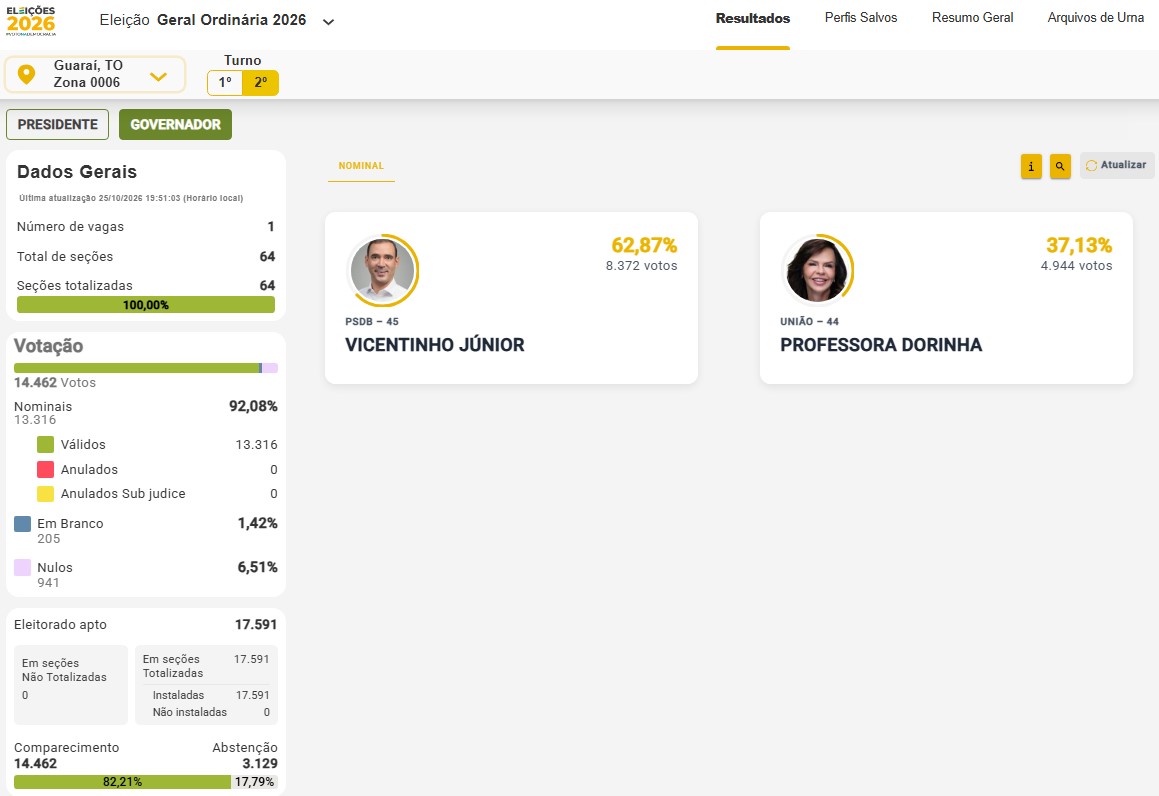Click the Votação vote distribution bar

(x=146, y=368)
